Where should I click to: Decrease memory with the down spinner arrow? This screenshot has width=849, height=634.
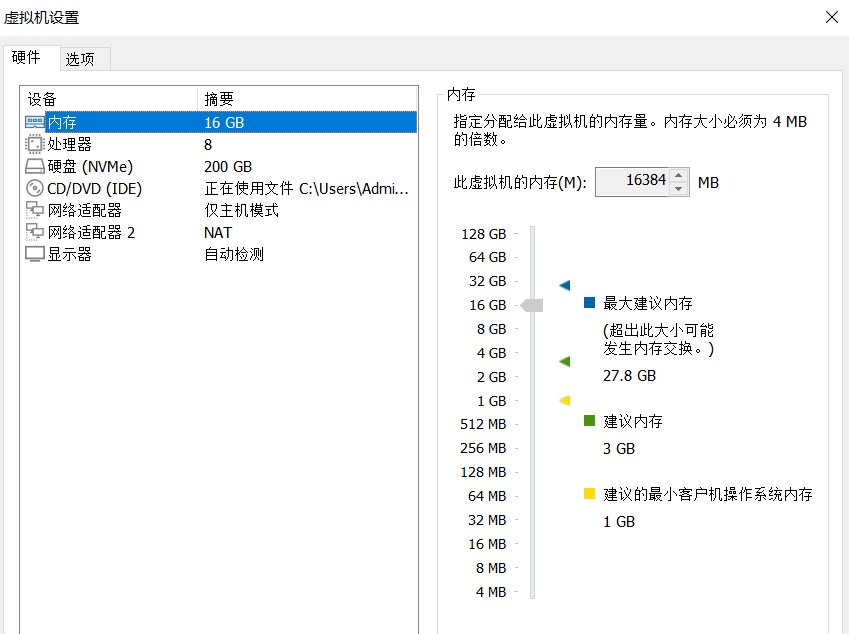678,189
